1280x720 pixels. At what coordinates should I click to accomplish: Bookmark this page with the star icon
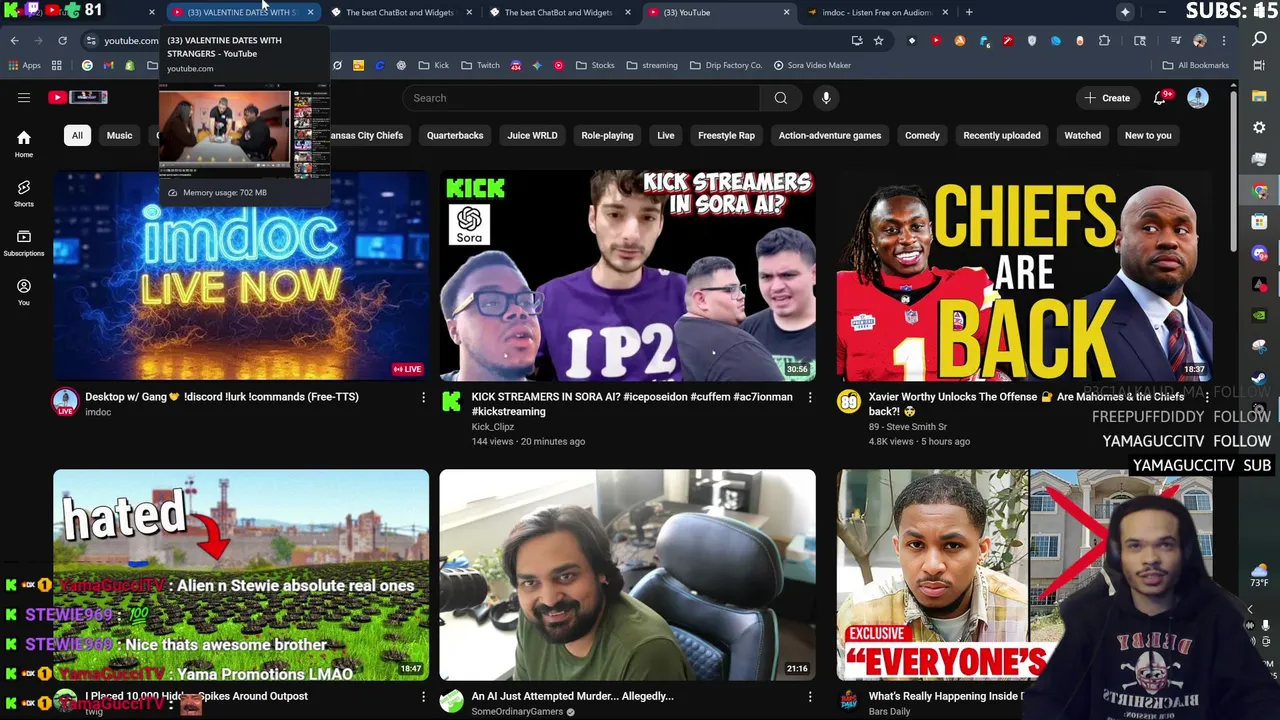click(878, 41)
